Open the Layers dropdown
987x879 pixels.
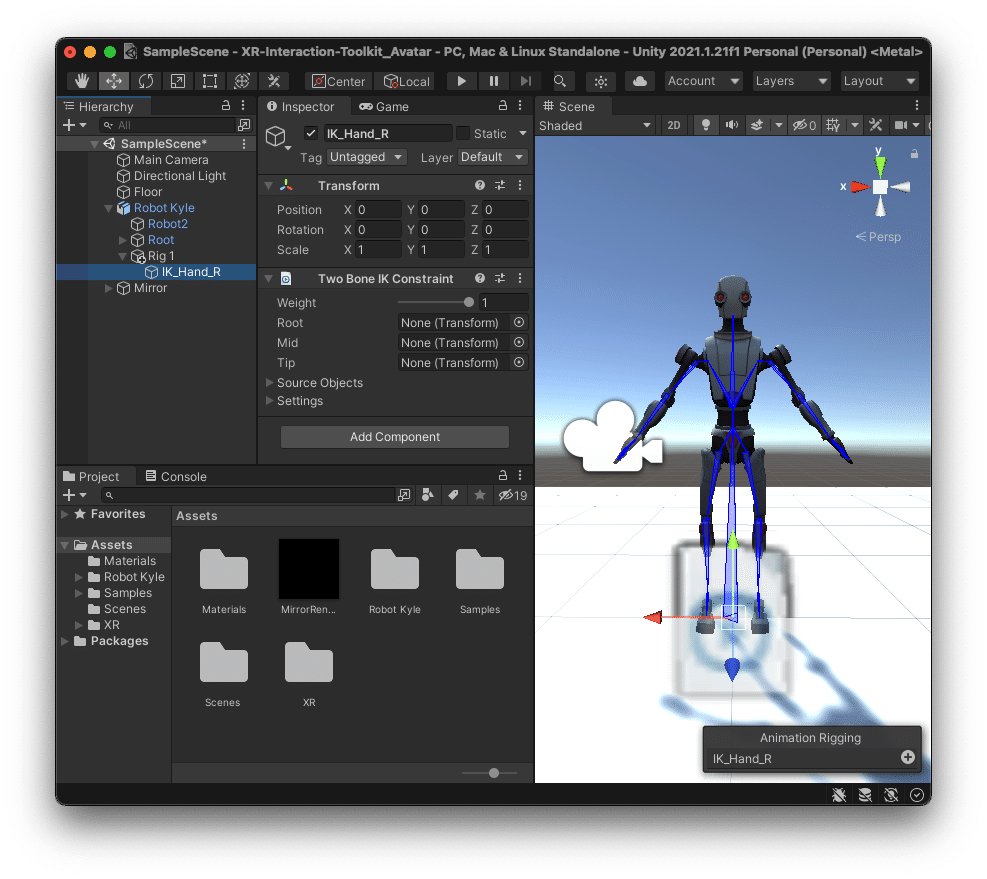pos(791,81)
